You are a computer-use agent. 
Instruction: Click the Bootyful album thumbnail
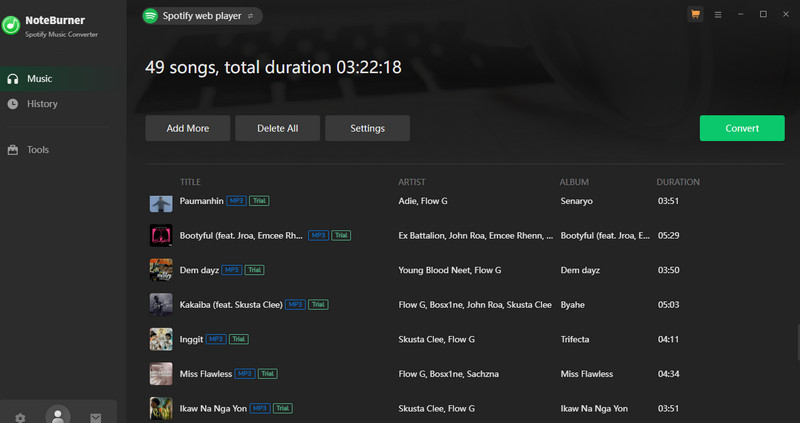161,235
